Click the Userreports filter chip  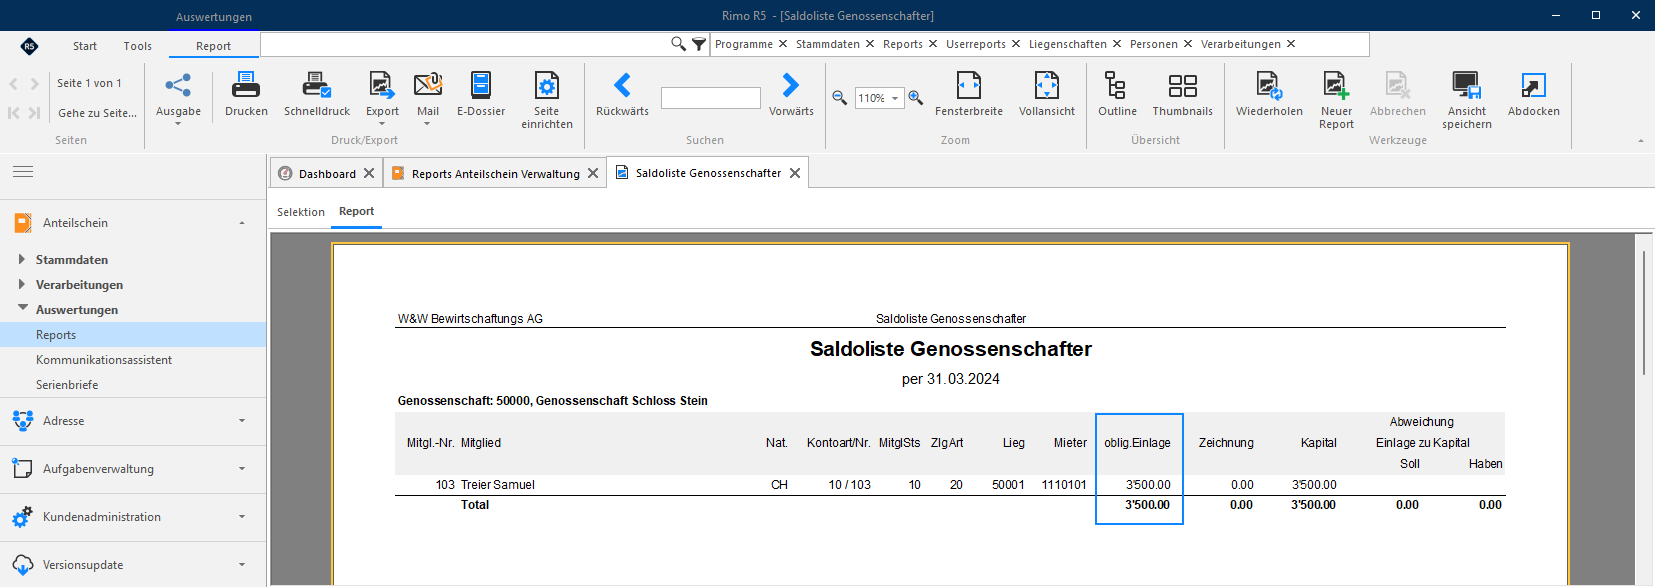pyautogui.click(x=976, y=44)
